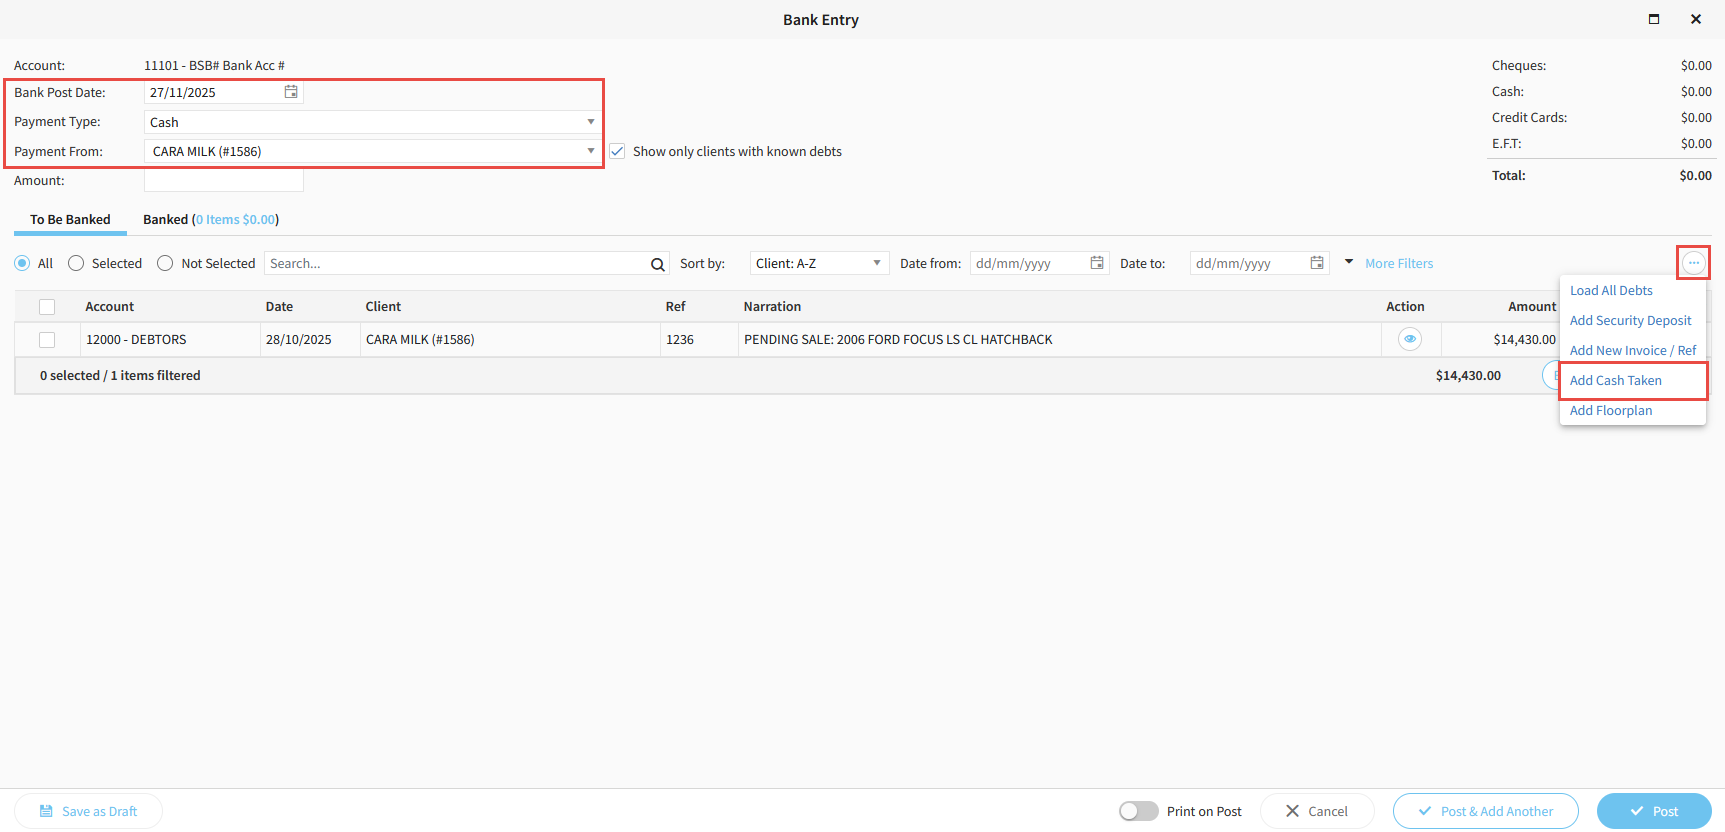Viewport: 1725px width, 832px height.
Task: Check the select-all header checkbox
Action: coord(47,307)
